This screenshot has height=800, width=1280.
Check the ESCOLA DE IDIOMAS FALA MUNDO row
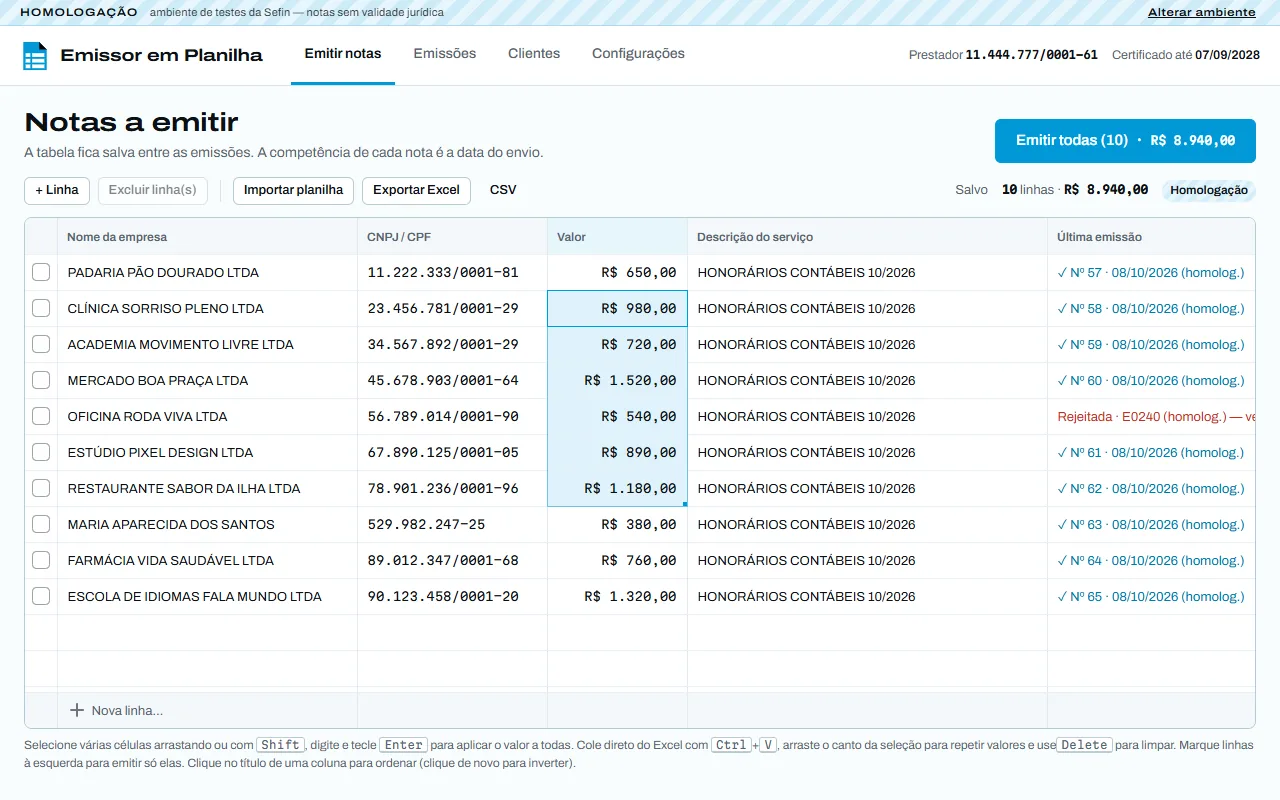(x=41, y=596)
